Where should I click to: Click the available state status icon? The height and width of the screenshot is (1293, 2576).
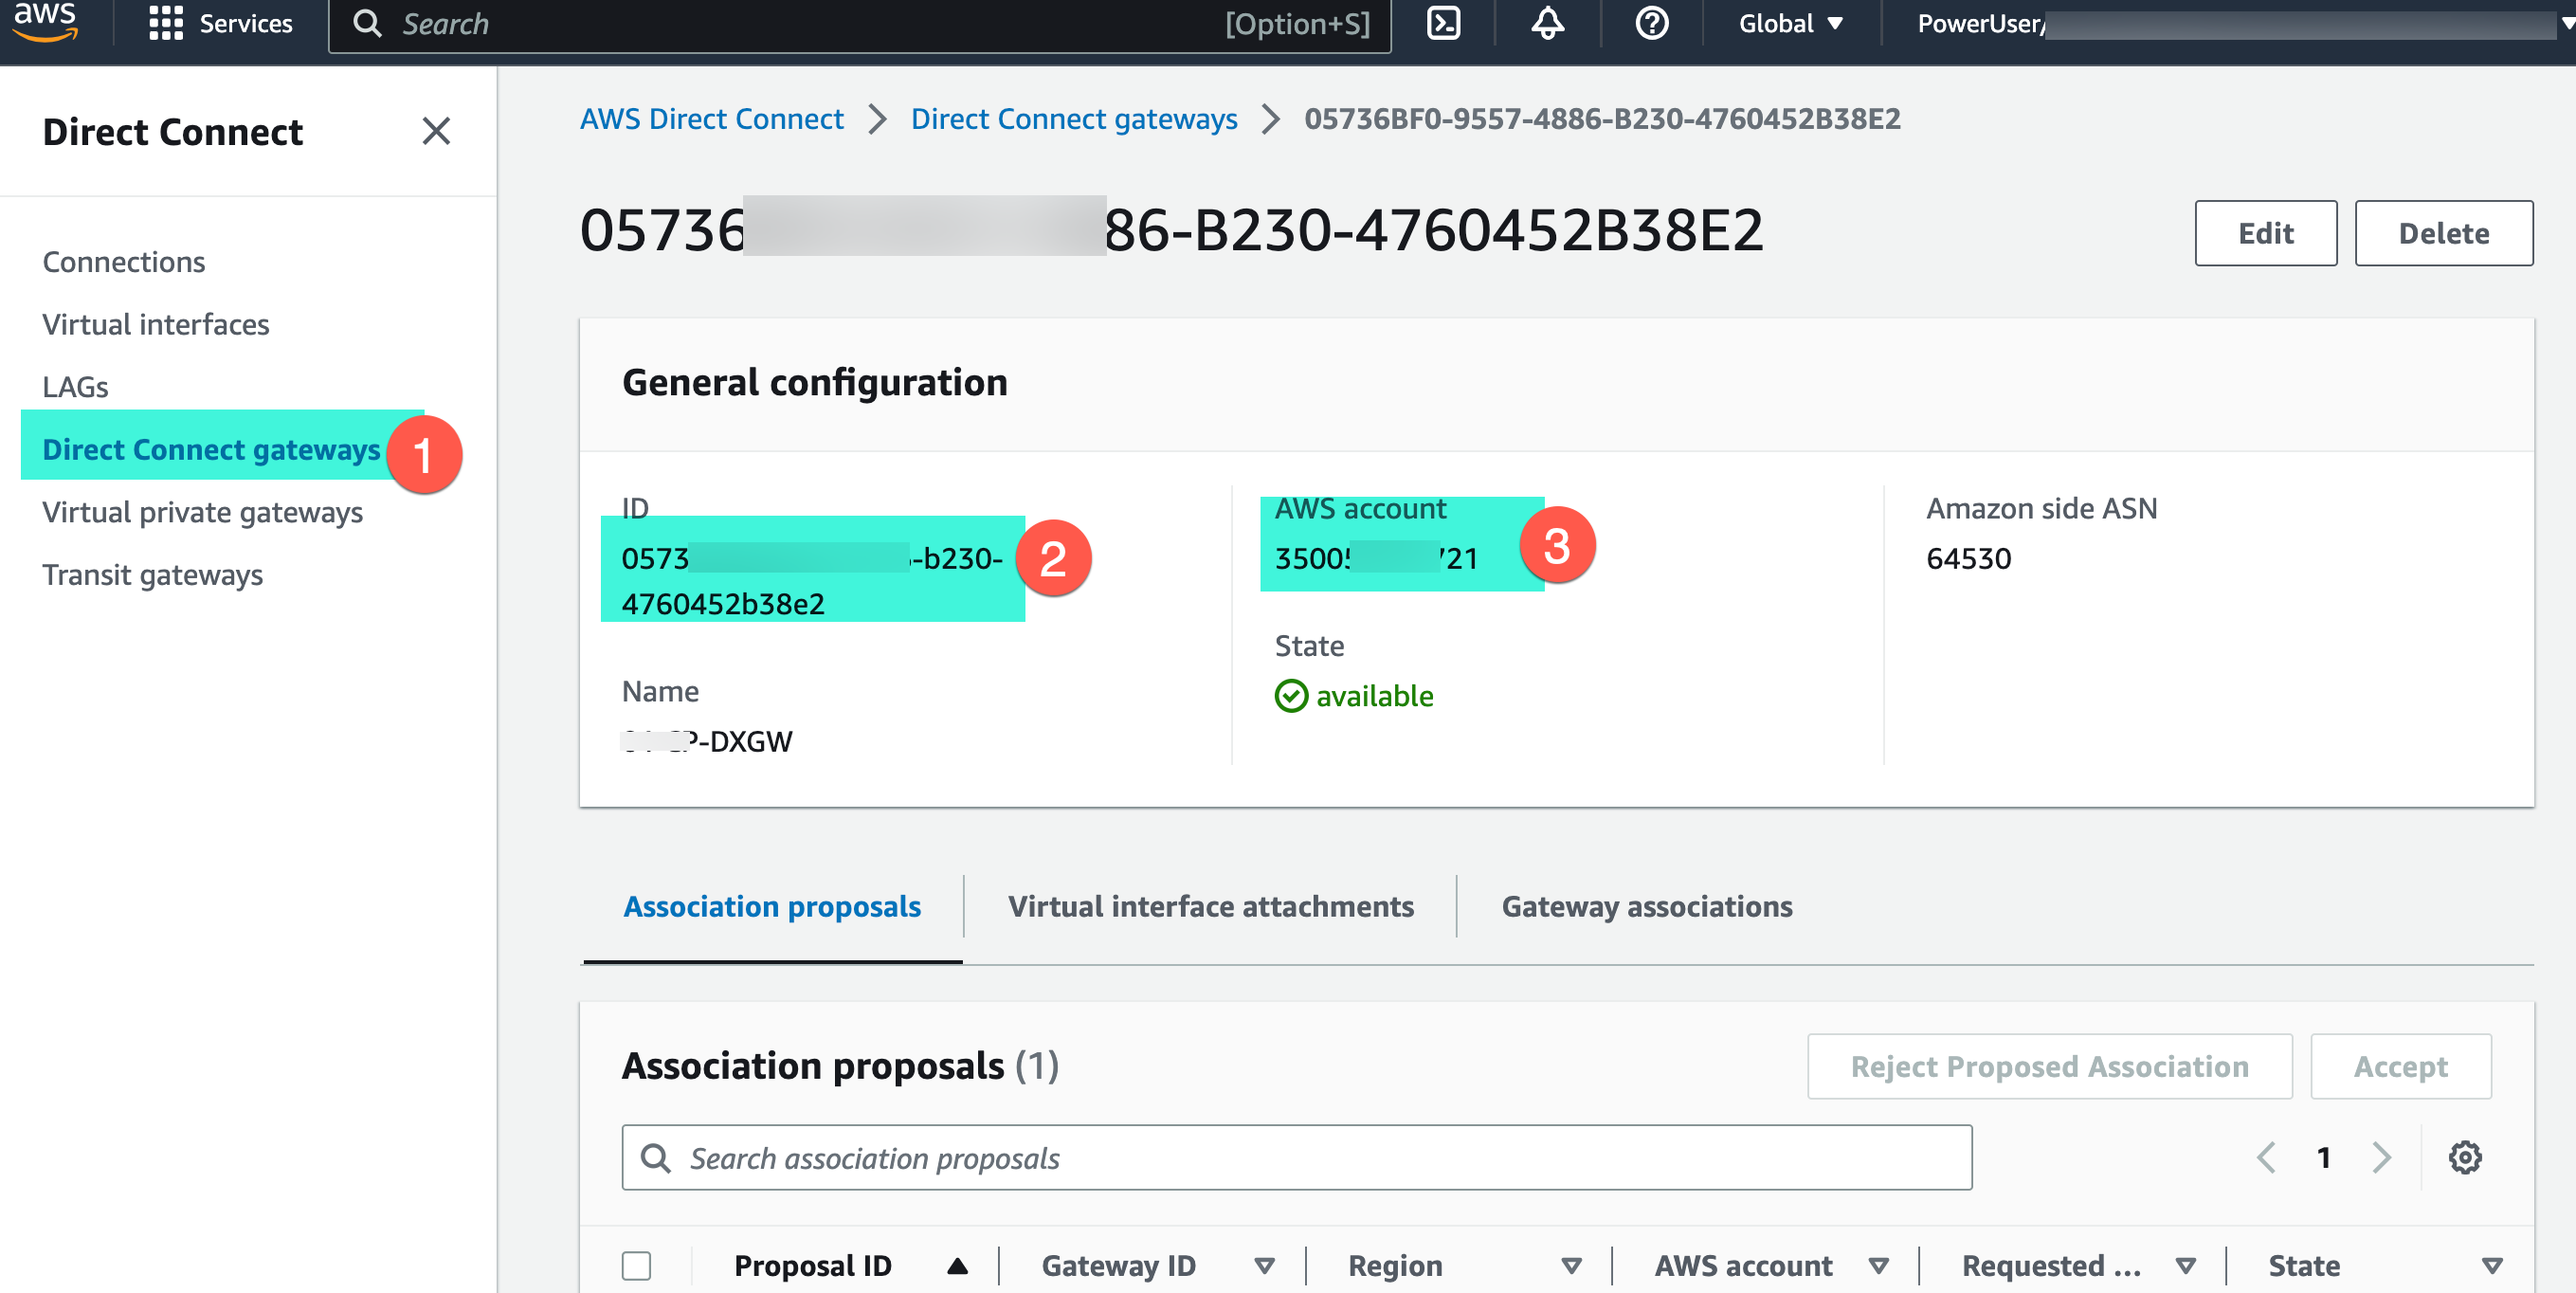click(x=1291, y=696)
